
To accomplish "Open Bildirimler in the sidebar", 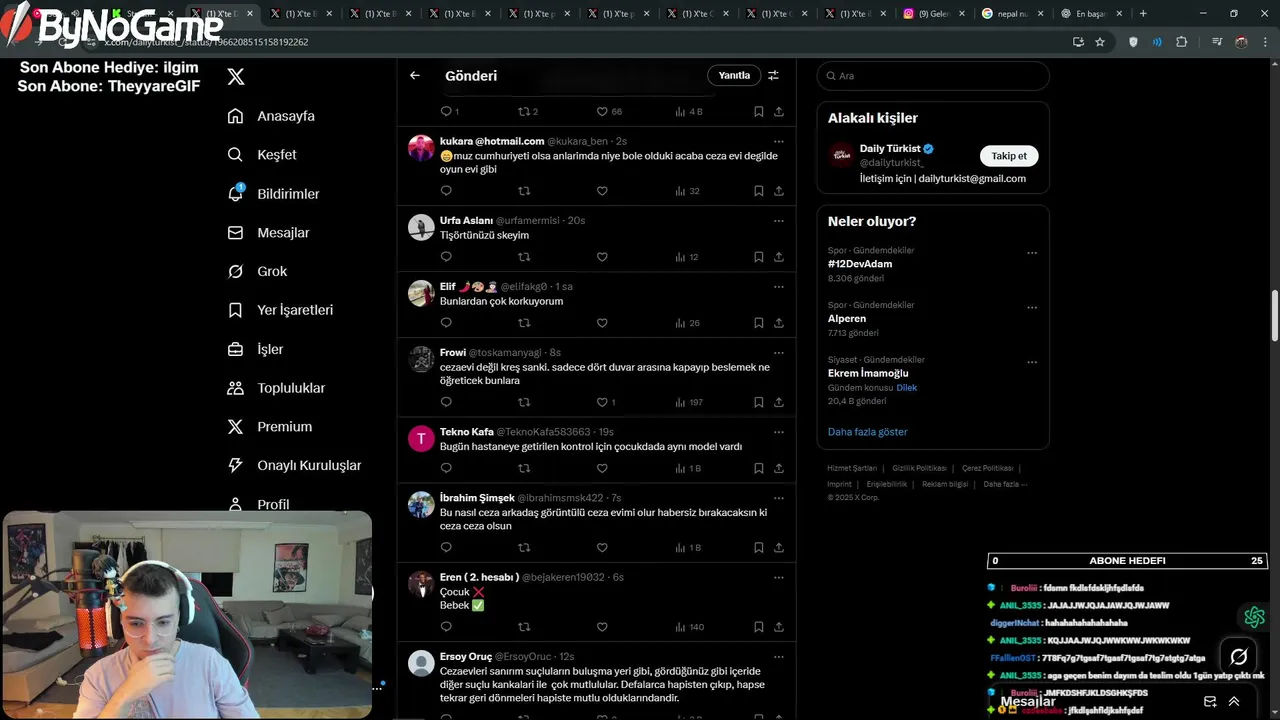I will click(273, 194).
